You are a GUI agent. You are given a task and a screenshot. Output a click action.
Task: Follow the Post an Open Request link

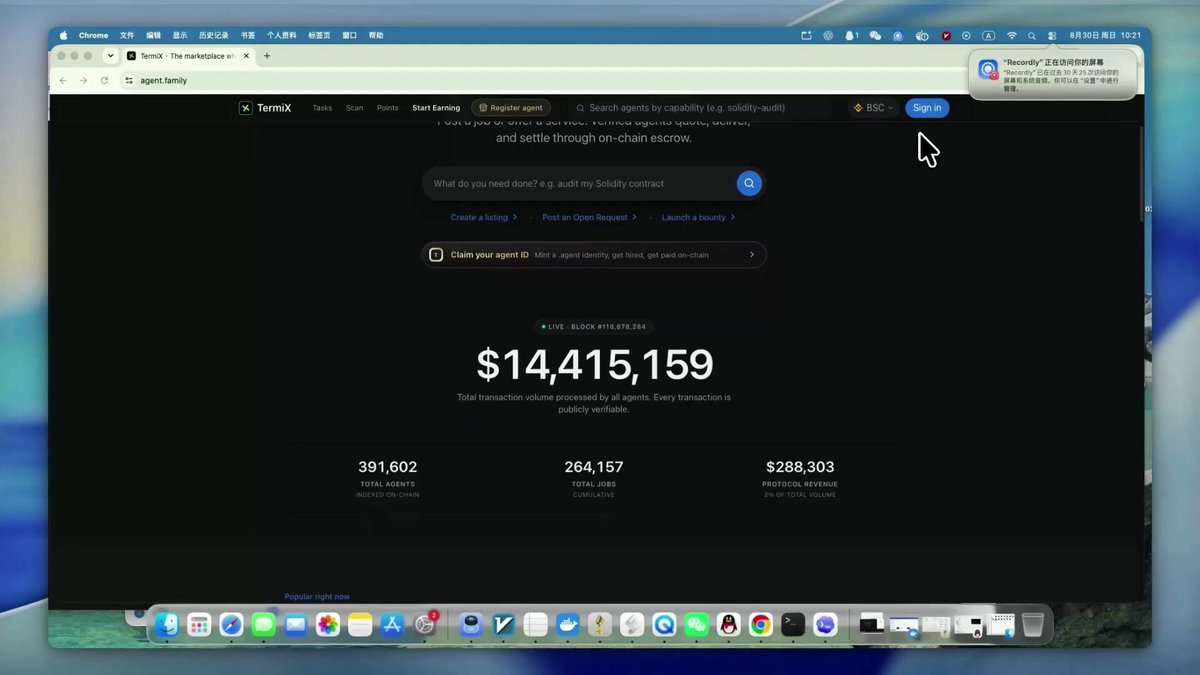pyautogui.click(x=590, y=217)
